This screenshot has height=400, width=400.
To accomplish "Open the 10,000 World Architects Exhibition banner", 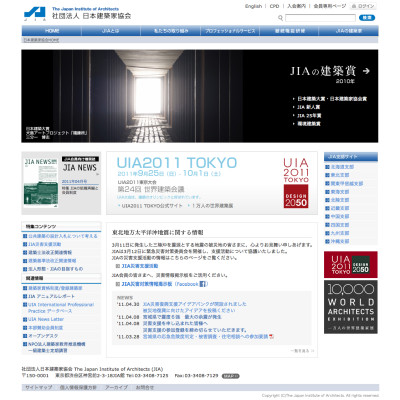I will (351, 307).
